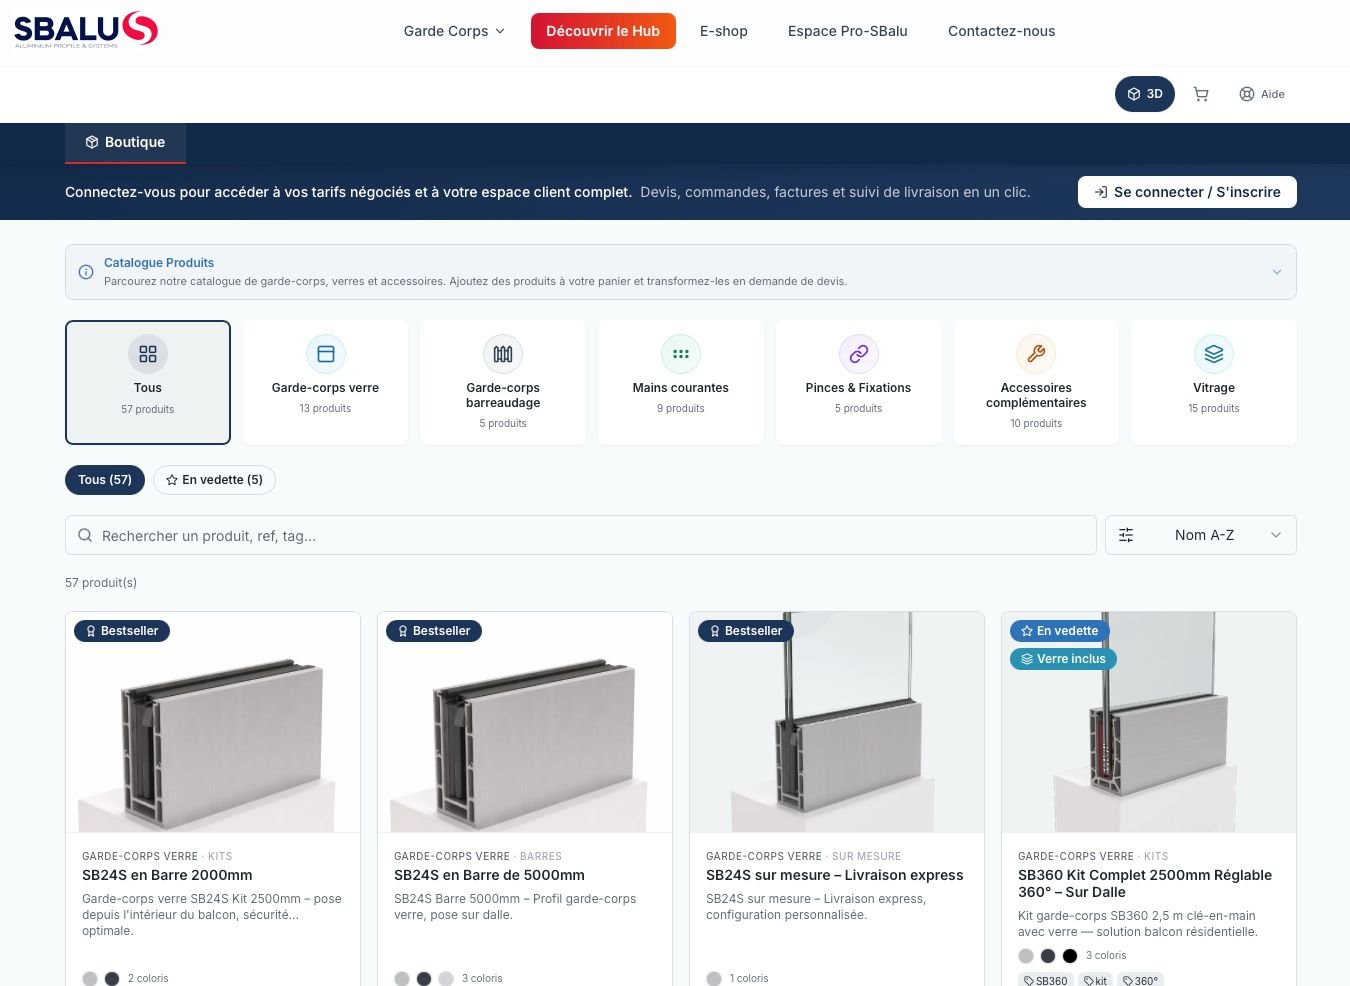Toggle the 3D view button

point(1145,94)
